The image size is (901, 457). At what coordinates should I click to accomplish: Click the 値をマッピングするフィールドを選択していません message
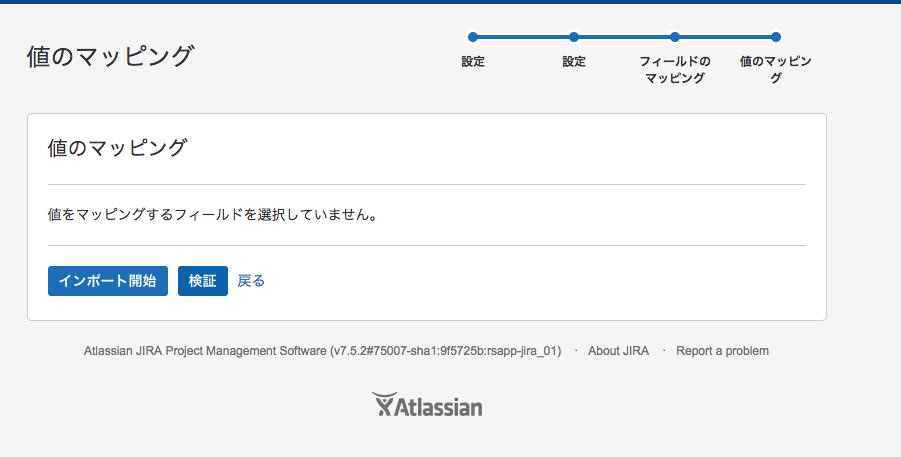point(213,215)
